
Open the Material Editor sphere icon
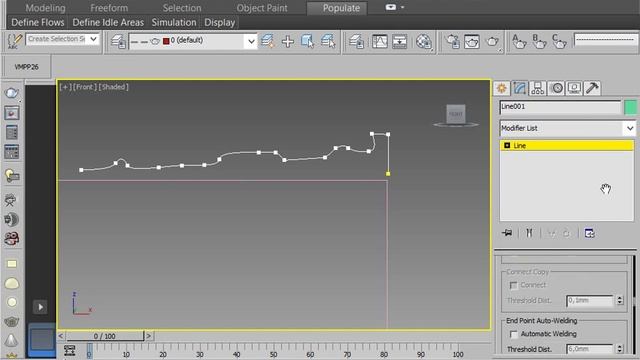point(424,41)
